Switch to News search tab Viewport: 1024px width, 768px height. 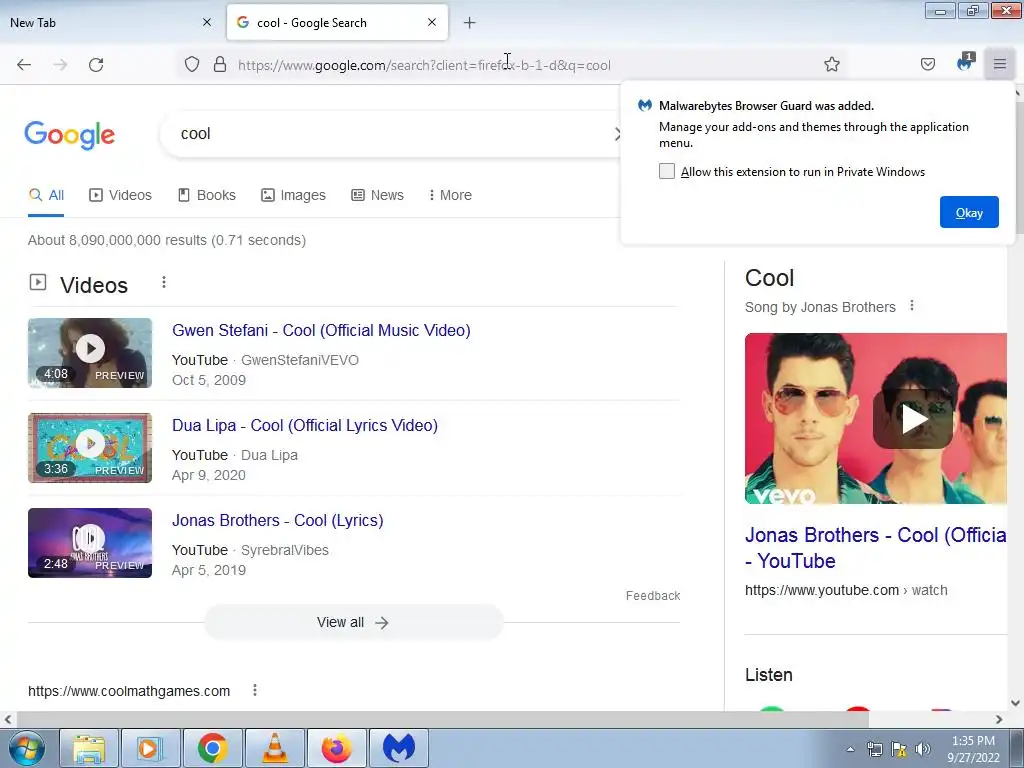(x=377, y=195)
